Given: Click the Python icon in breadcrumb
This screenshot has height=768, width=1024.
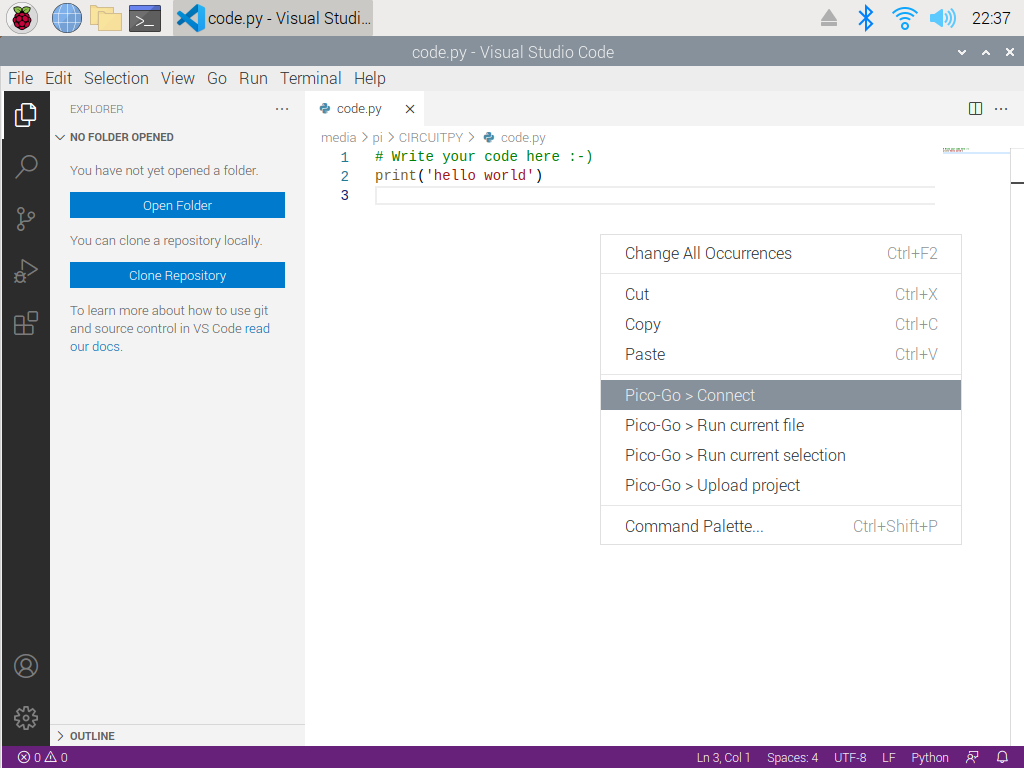Looking at the screenshot, I should tap(488, 138).
